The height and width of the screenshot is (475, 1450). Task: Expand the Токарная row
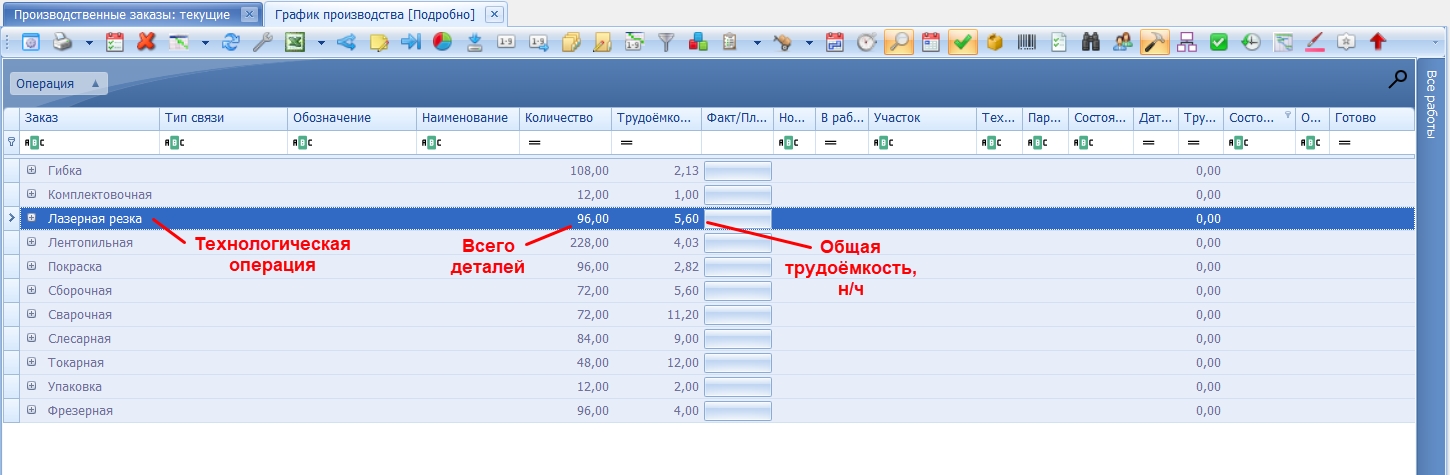31,362
